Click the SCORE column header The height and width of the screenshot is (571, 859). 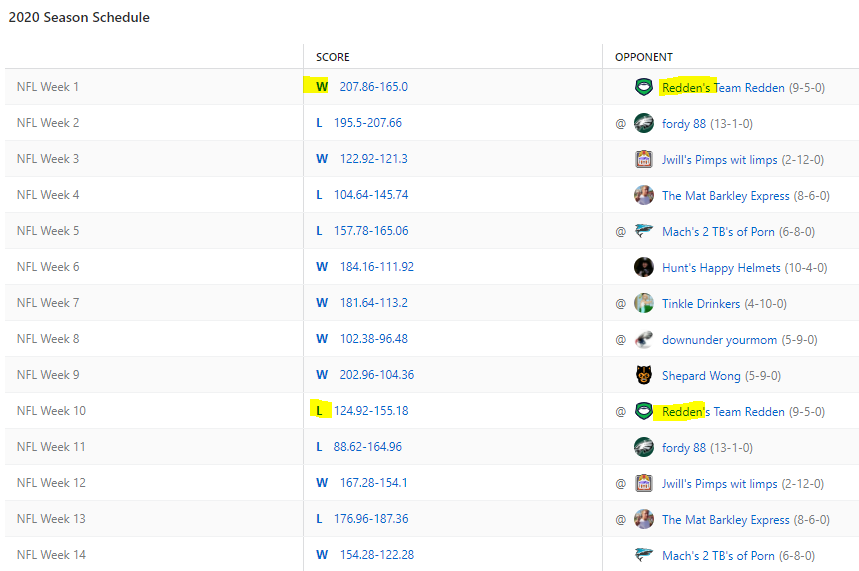(x=333, y=57)
